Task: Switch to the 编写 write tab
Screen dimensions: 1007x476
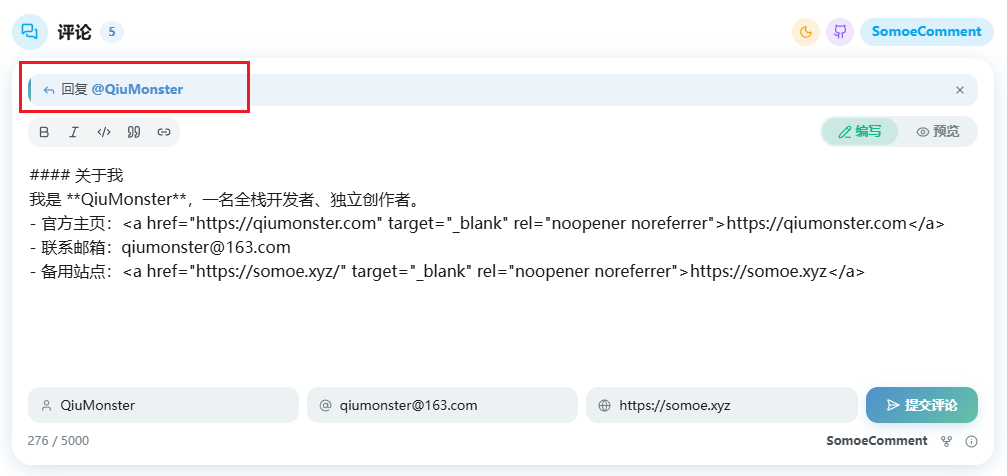Action: 860,132
